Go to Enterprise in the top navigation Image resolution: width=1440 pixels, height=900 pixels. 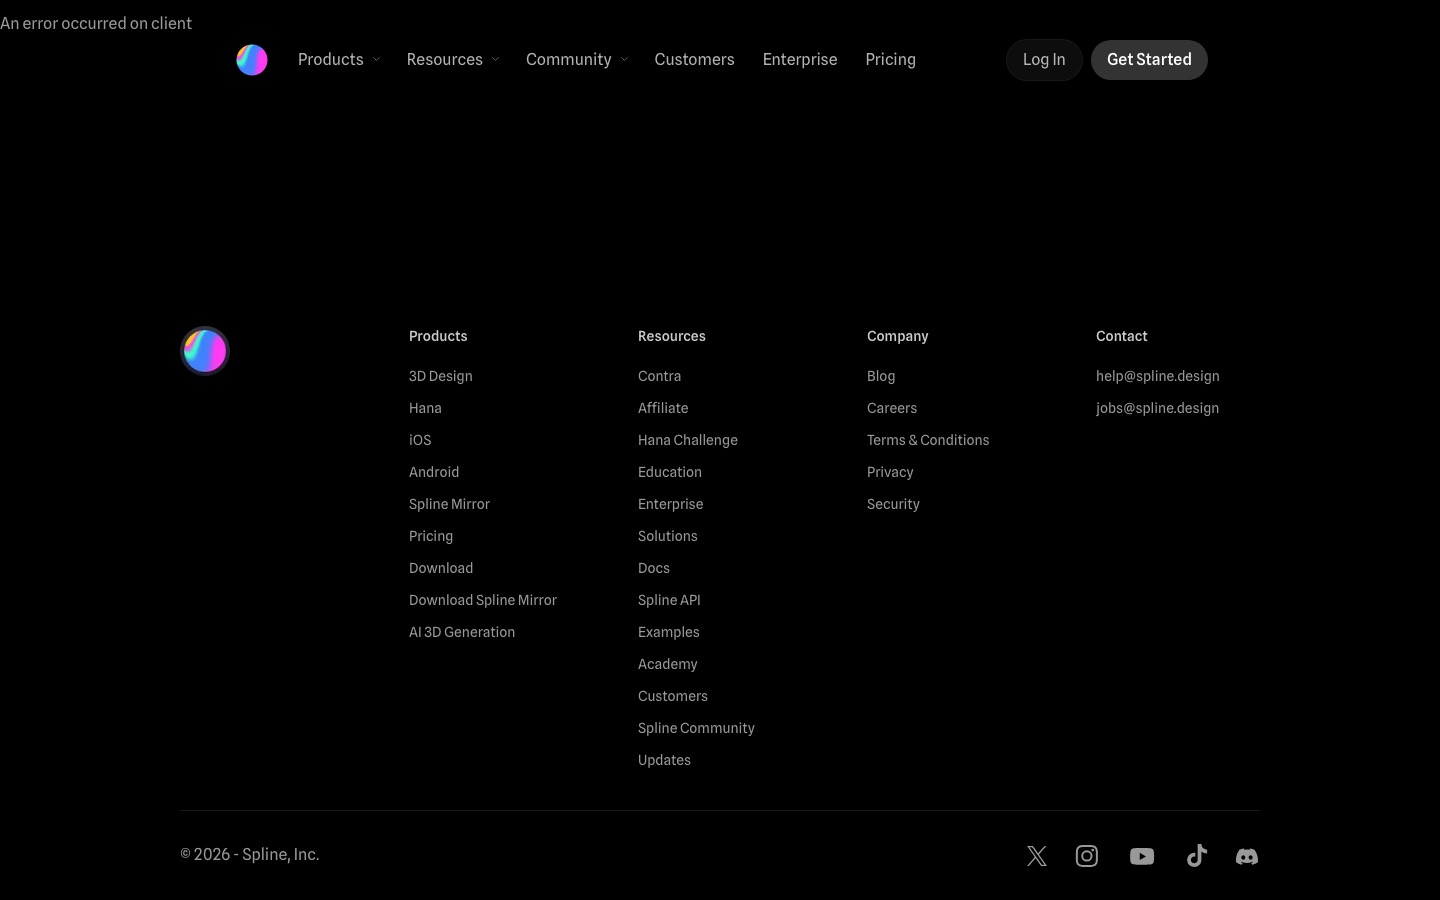(800, 60)
